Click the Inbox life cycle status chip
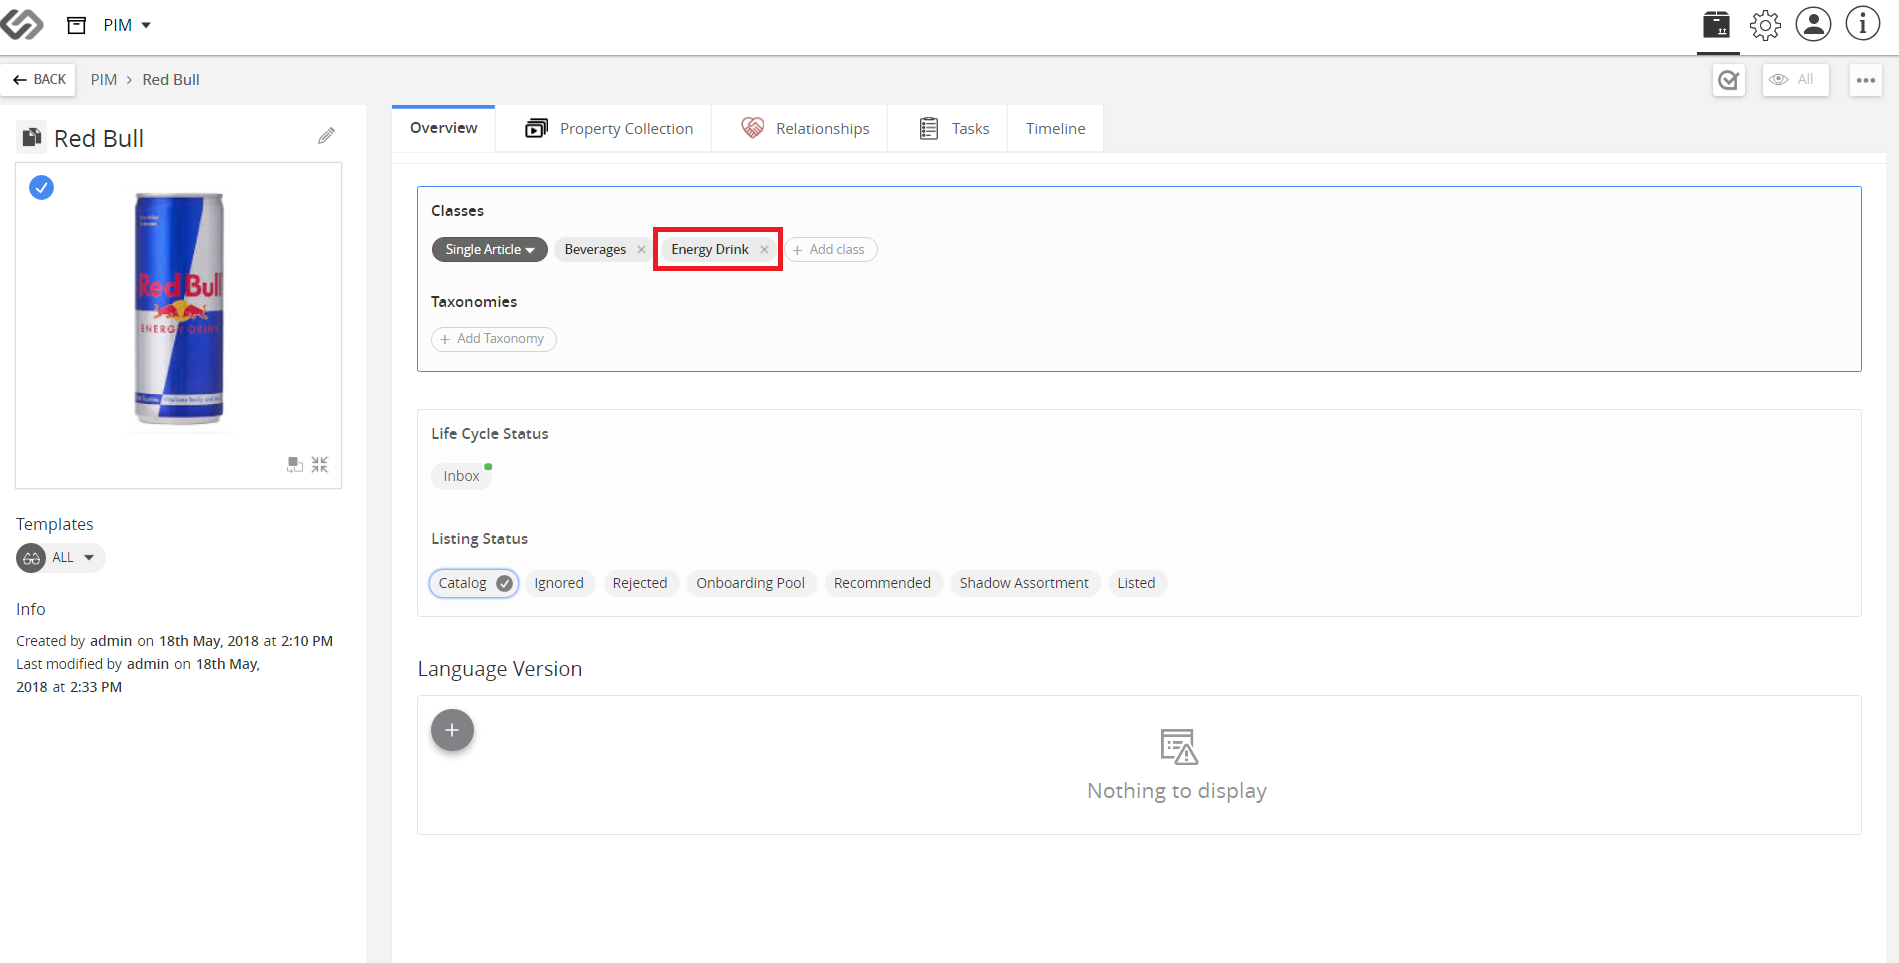The width and height of the screenshot is (1899, 963). coord(462,476)
